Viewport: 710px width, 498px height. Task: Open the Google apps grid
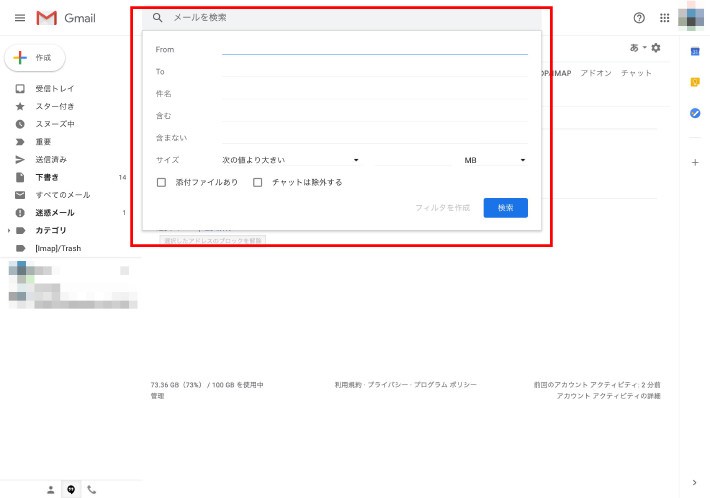[664, 18]
